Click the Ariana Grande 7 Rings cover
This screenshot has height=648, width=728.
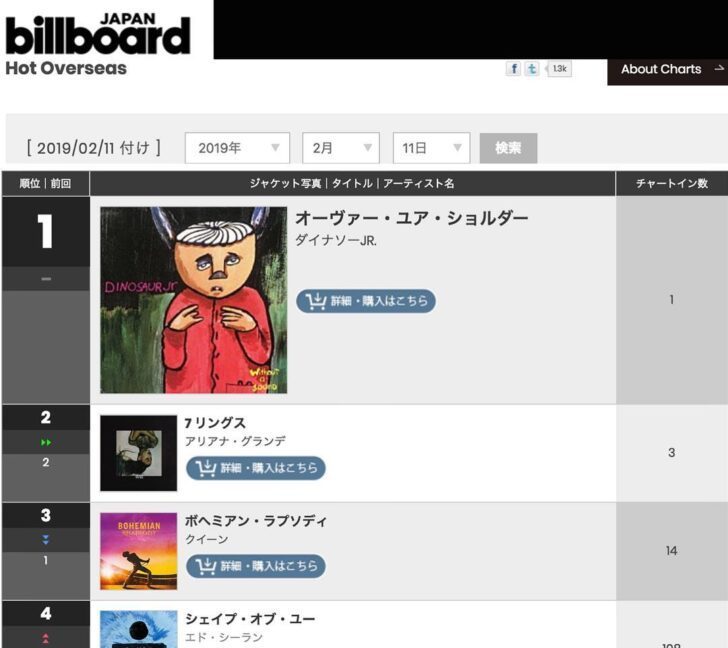tap(138, 453)
